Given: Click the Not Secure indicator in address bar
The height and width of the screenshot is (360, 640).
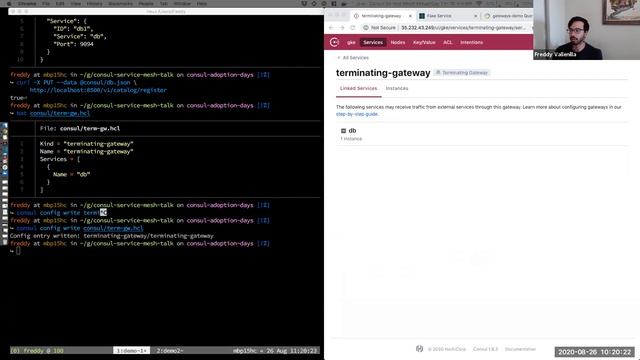Looking at the screenshot, I should tap(380, 28).
